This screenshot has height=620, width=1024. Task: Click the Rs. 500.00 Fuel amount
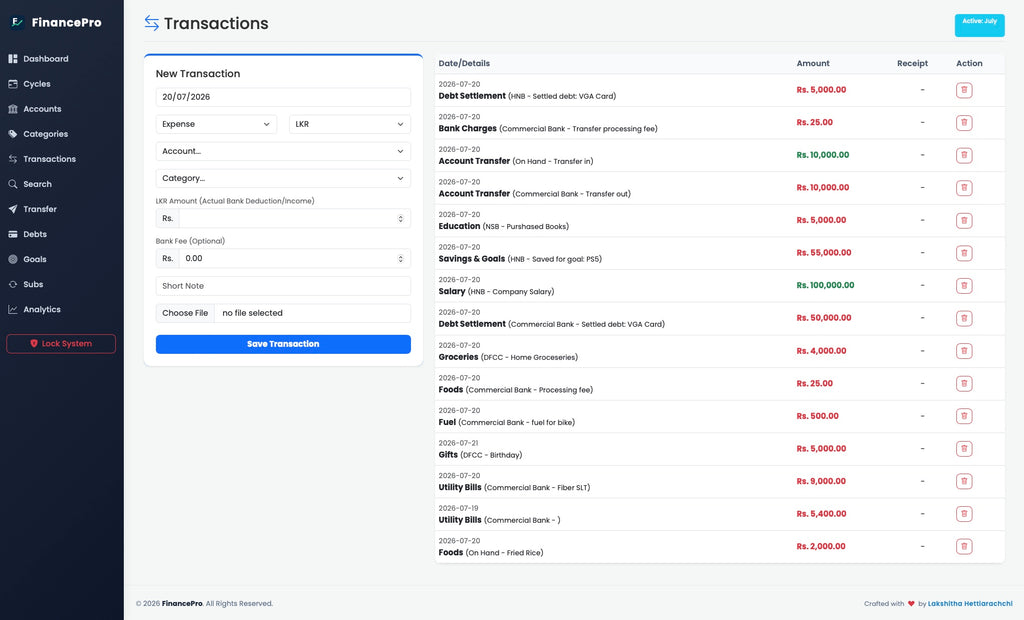click(x=817, y=416)
